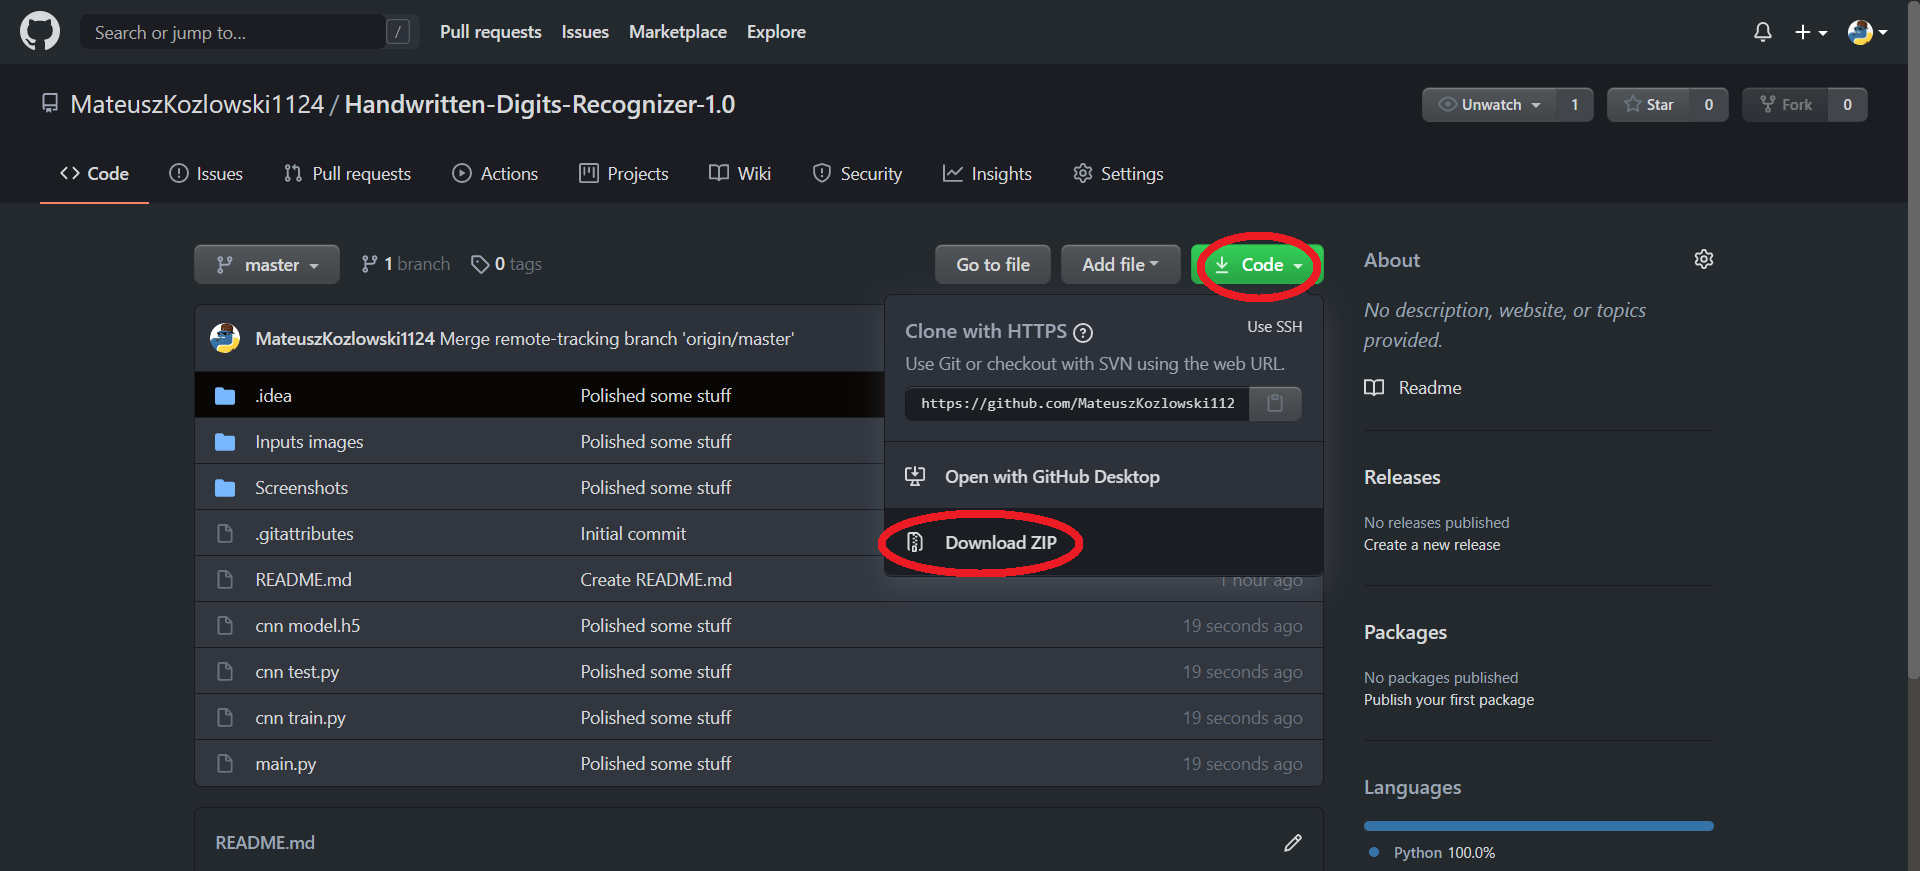Open the Initial commit message link
This screenshot has width=1920, height=871.
click(x=633, y=534)
